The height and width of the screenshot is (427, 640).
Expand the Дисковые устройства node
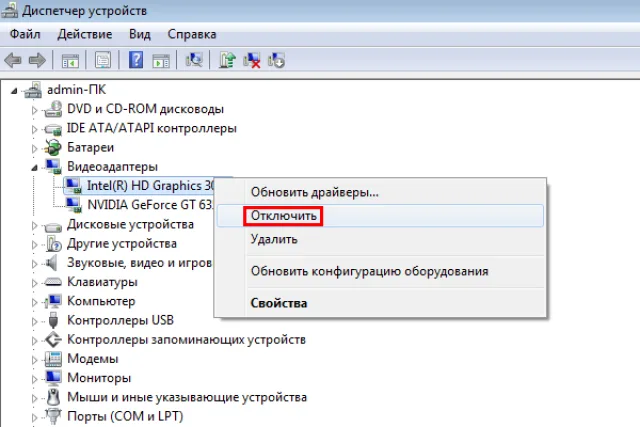(x=34, y=225)
